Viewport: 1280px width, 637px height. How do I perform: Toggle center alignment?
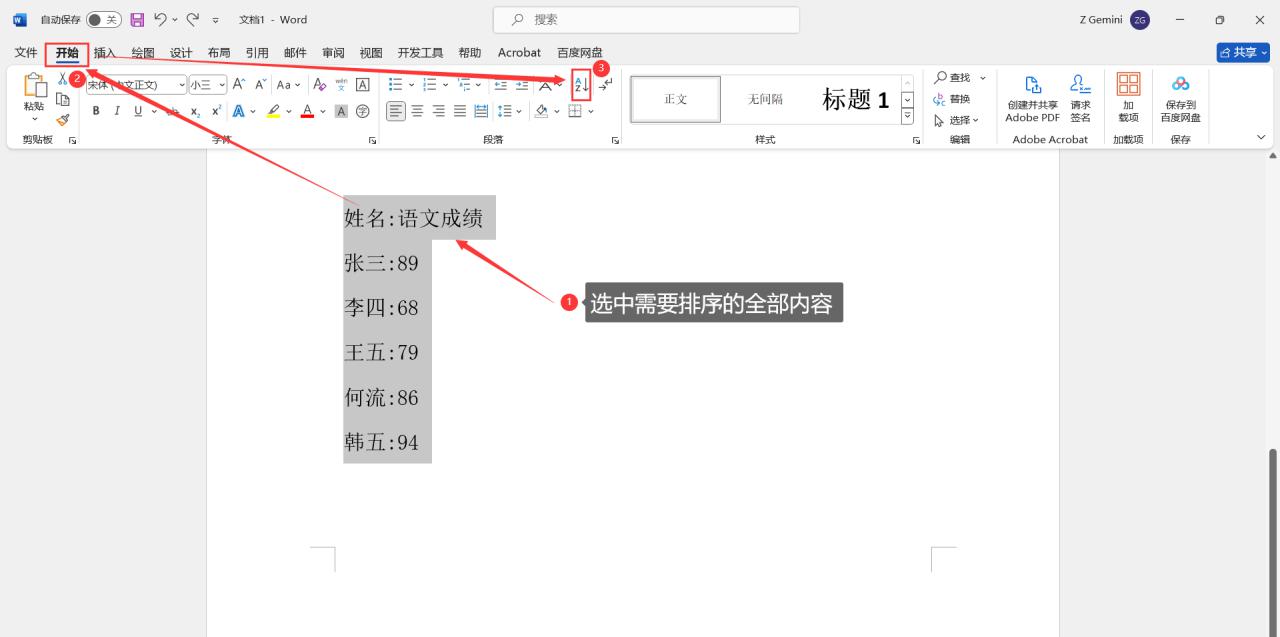(417, 111)
